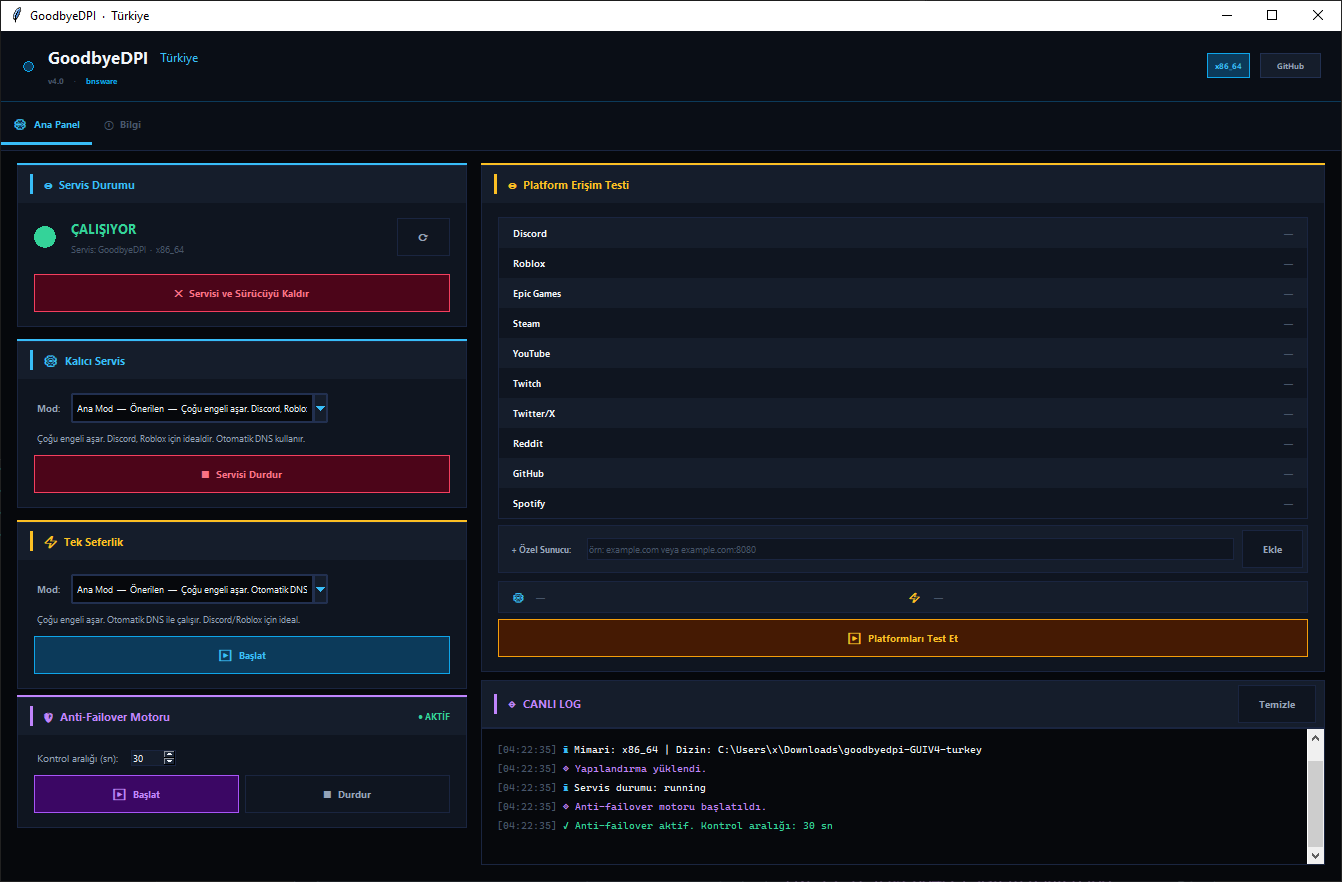The image size is (1342, 882).
Task: Click Başlat in Anti-Failover Motoru panel
Action: (137, 794)
